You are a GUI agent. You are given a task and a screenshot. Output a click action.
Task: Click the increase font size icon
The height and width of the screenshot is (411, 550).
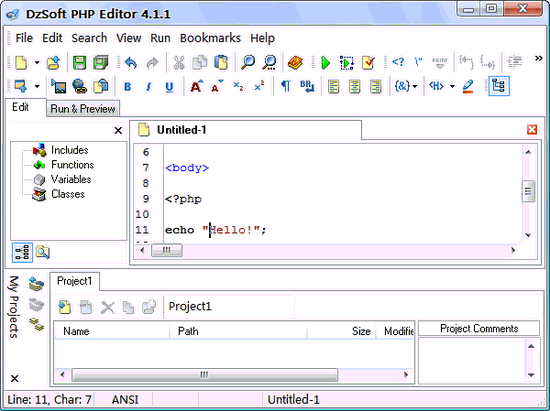coord(196,86)
